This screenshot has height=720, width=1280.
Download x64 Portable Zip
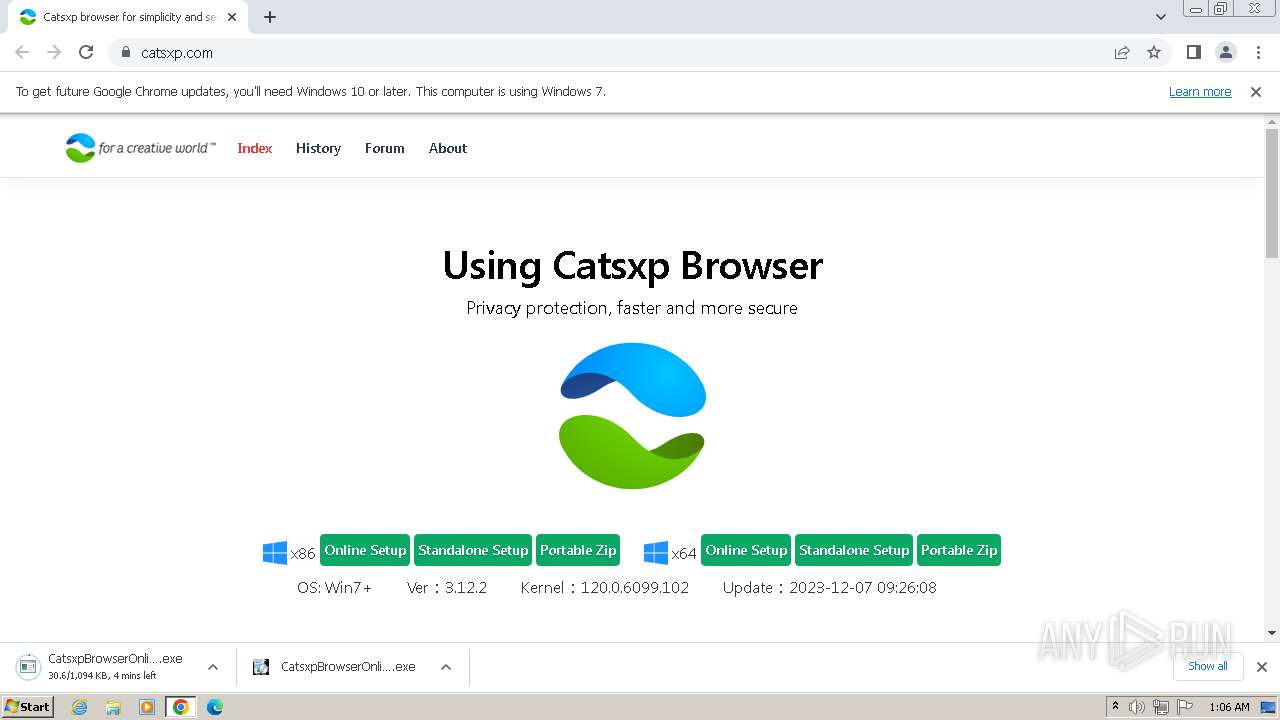(959, 550)
